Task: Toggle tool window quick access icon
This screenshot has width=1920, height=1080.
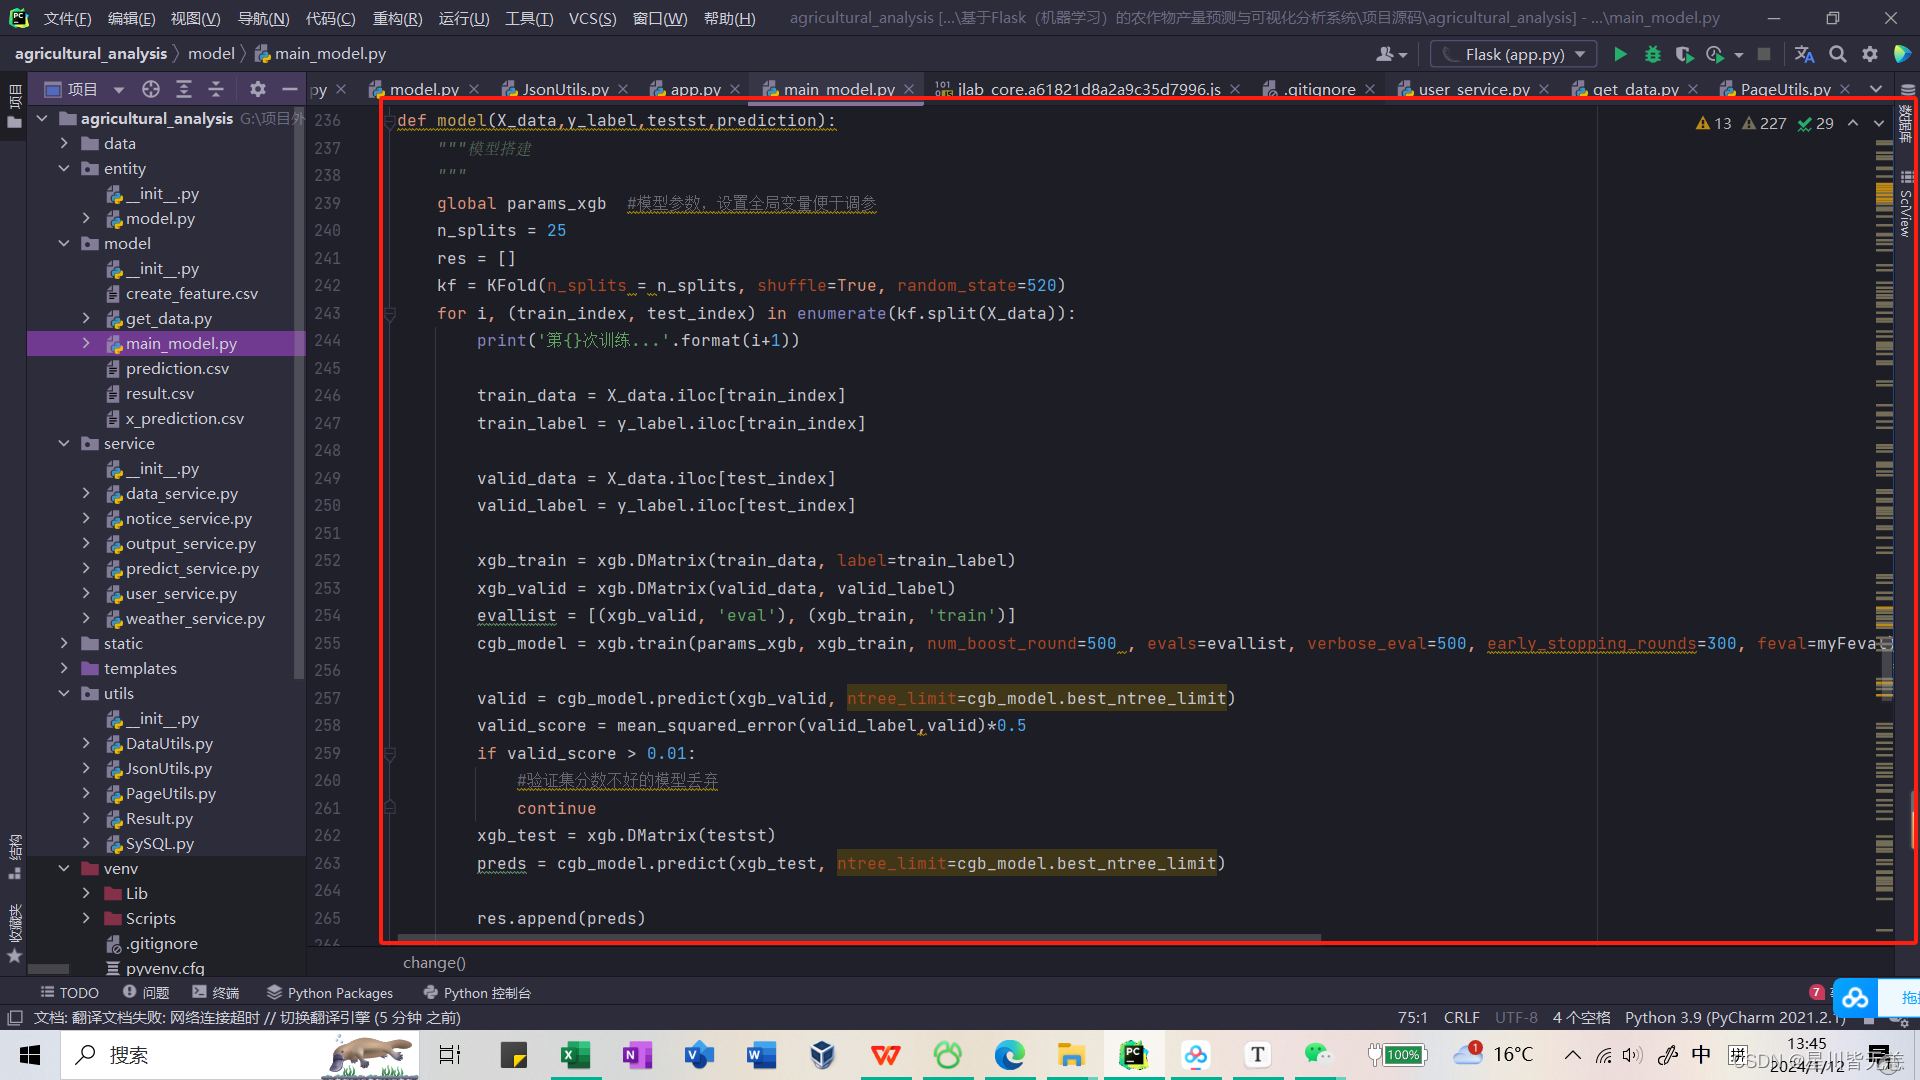Action: tap(15, 1017)
